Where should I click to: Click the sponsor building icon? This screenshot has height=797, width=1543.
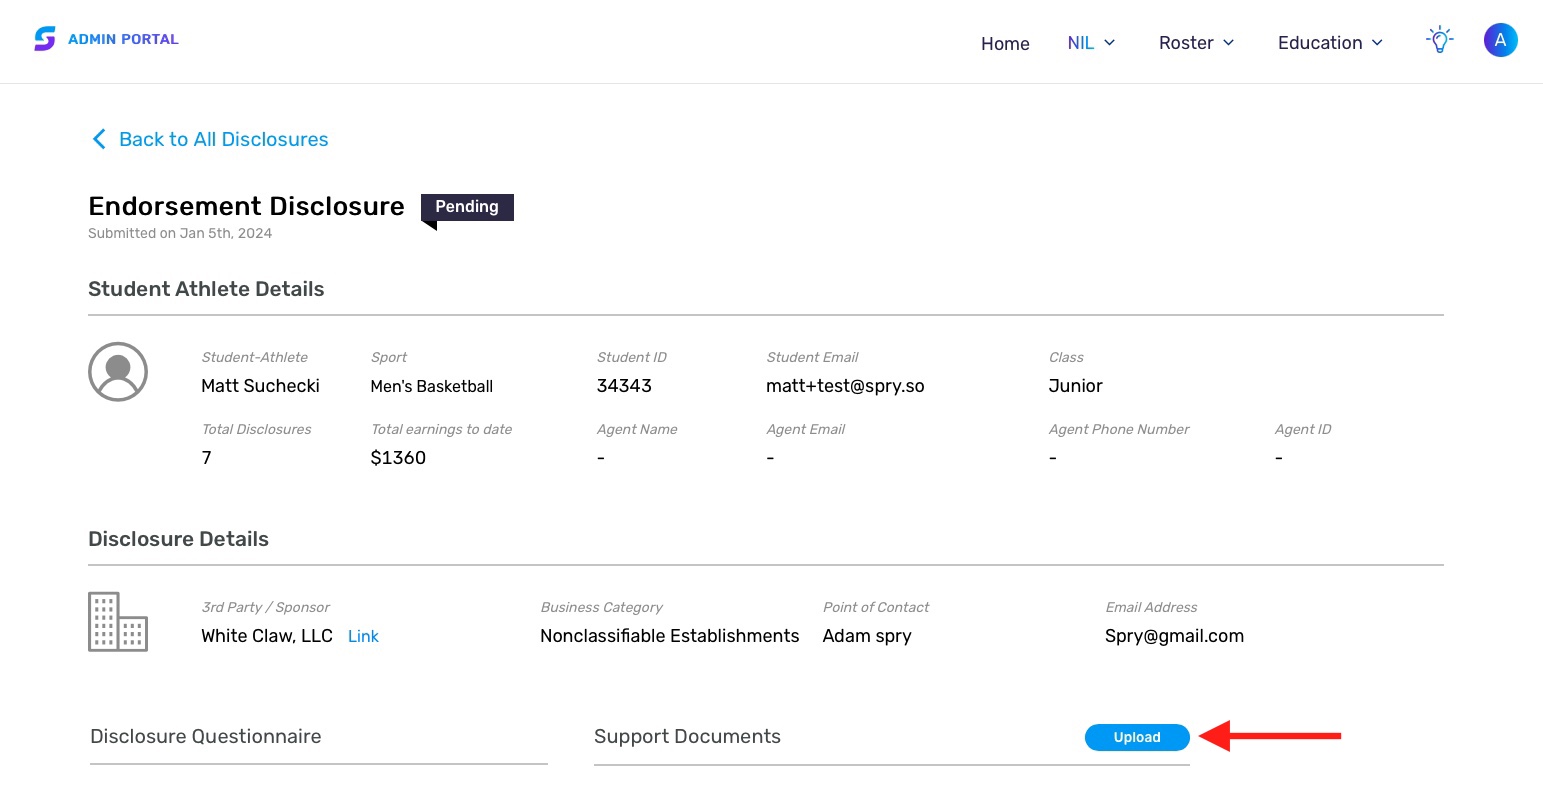(x=118, y=621)
